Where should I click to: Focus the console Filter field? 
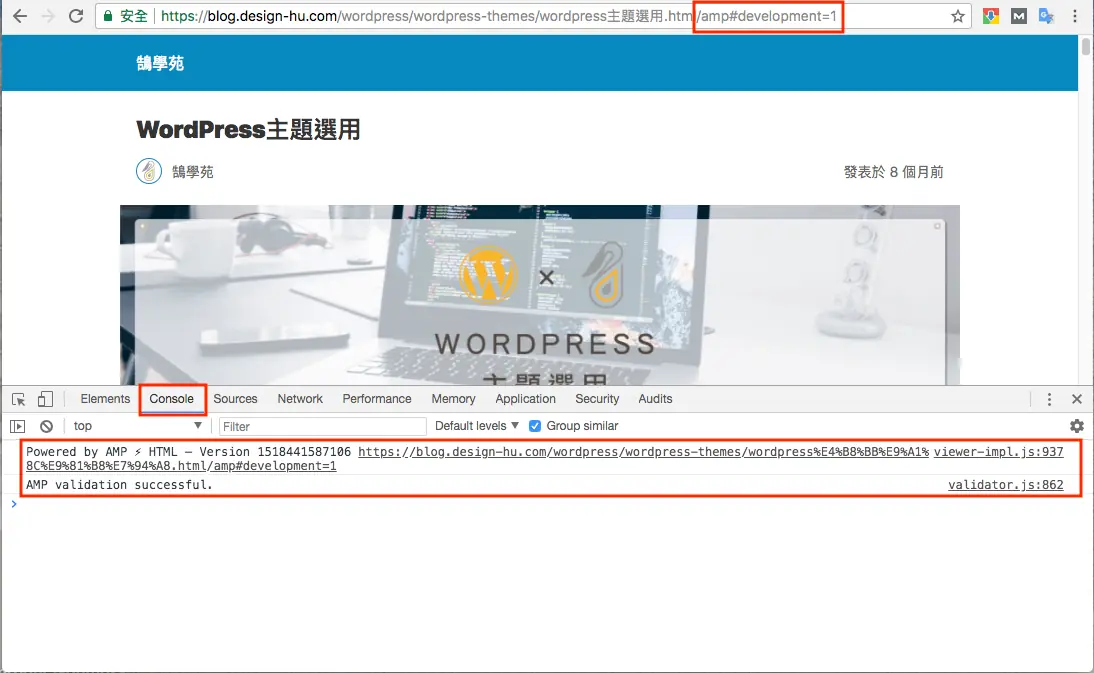(x=322, y=426)
